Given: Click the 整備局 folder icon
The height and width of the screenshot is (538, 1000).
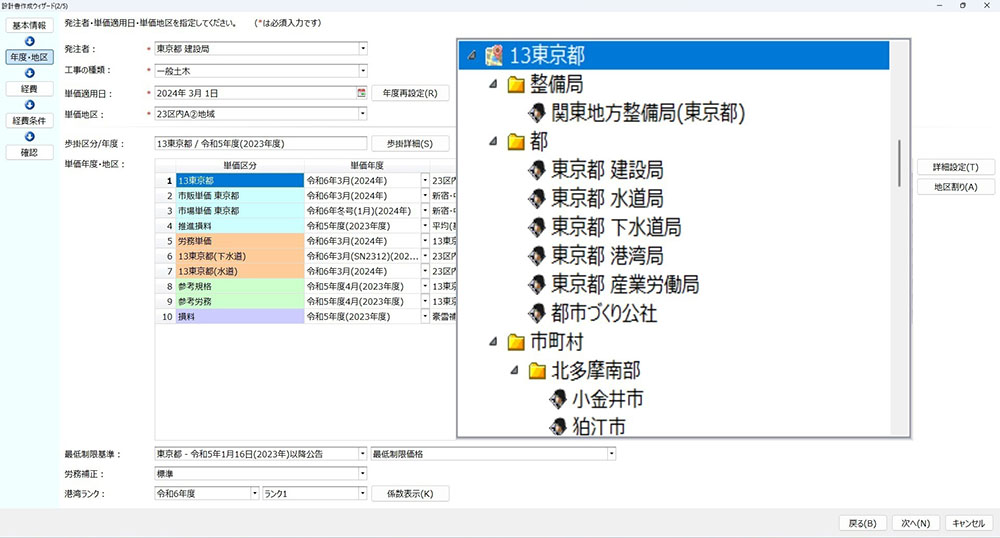Looking at the screenshot, I should 516,84.
